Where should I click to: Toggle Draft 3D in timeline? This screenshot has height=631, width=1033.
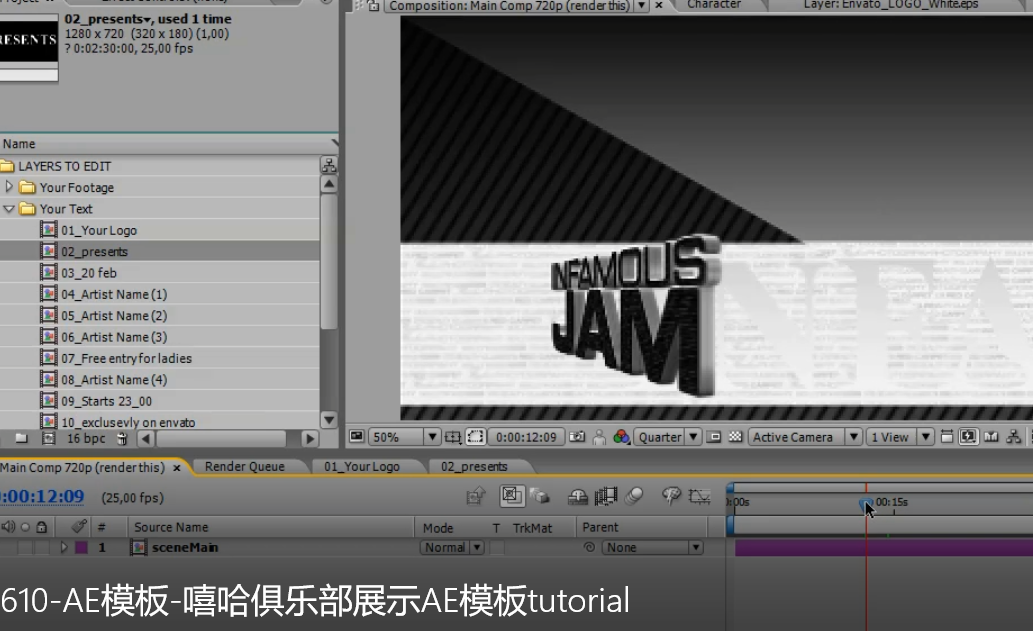(x=540, y=496)
